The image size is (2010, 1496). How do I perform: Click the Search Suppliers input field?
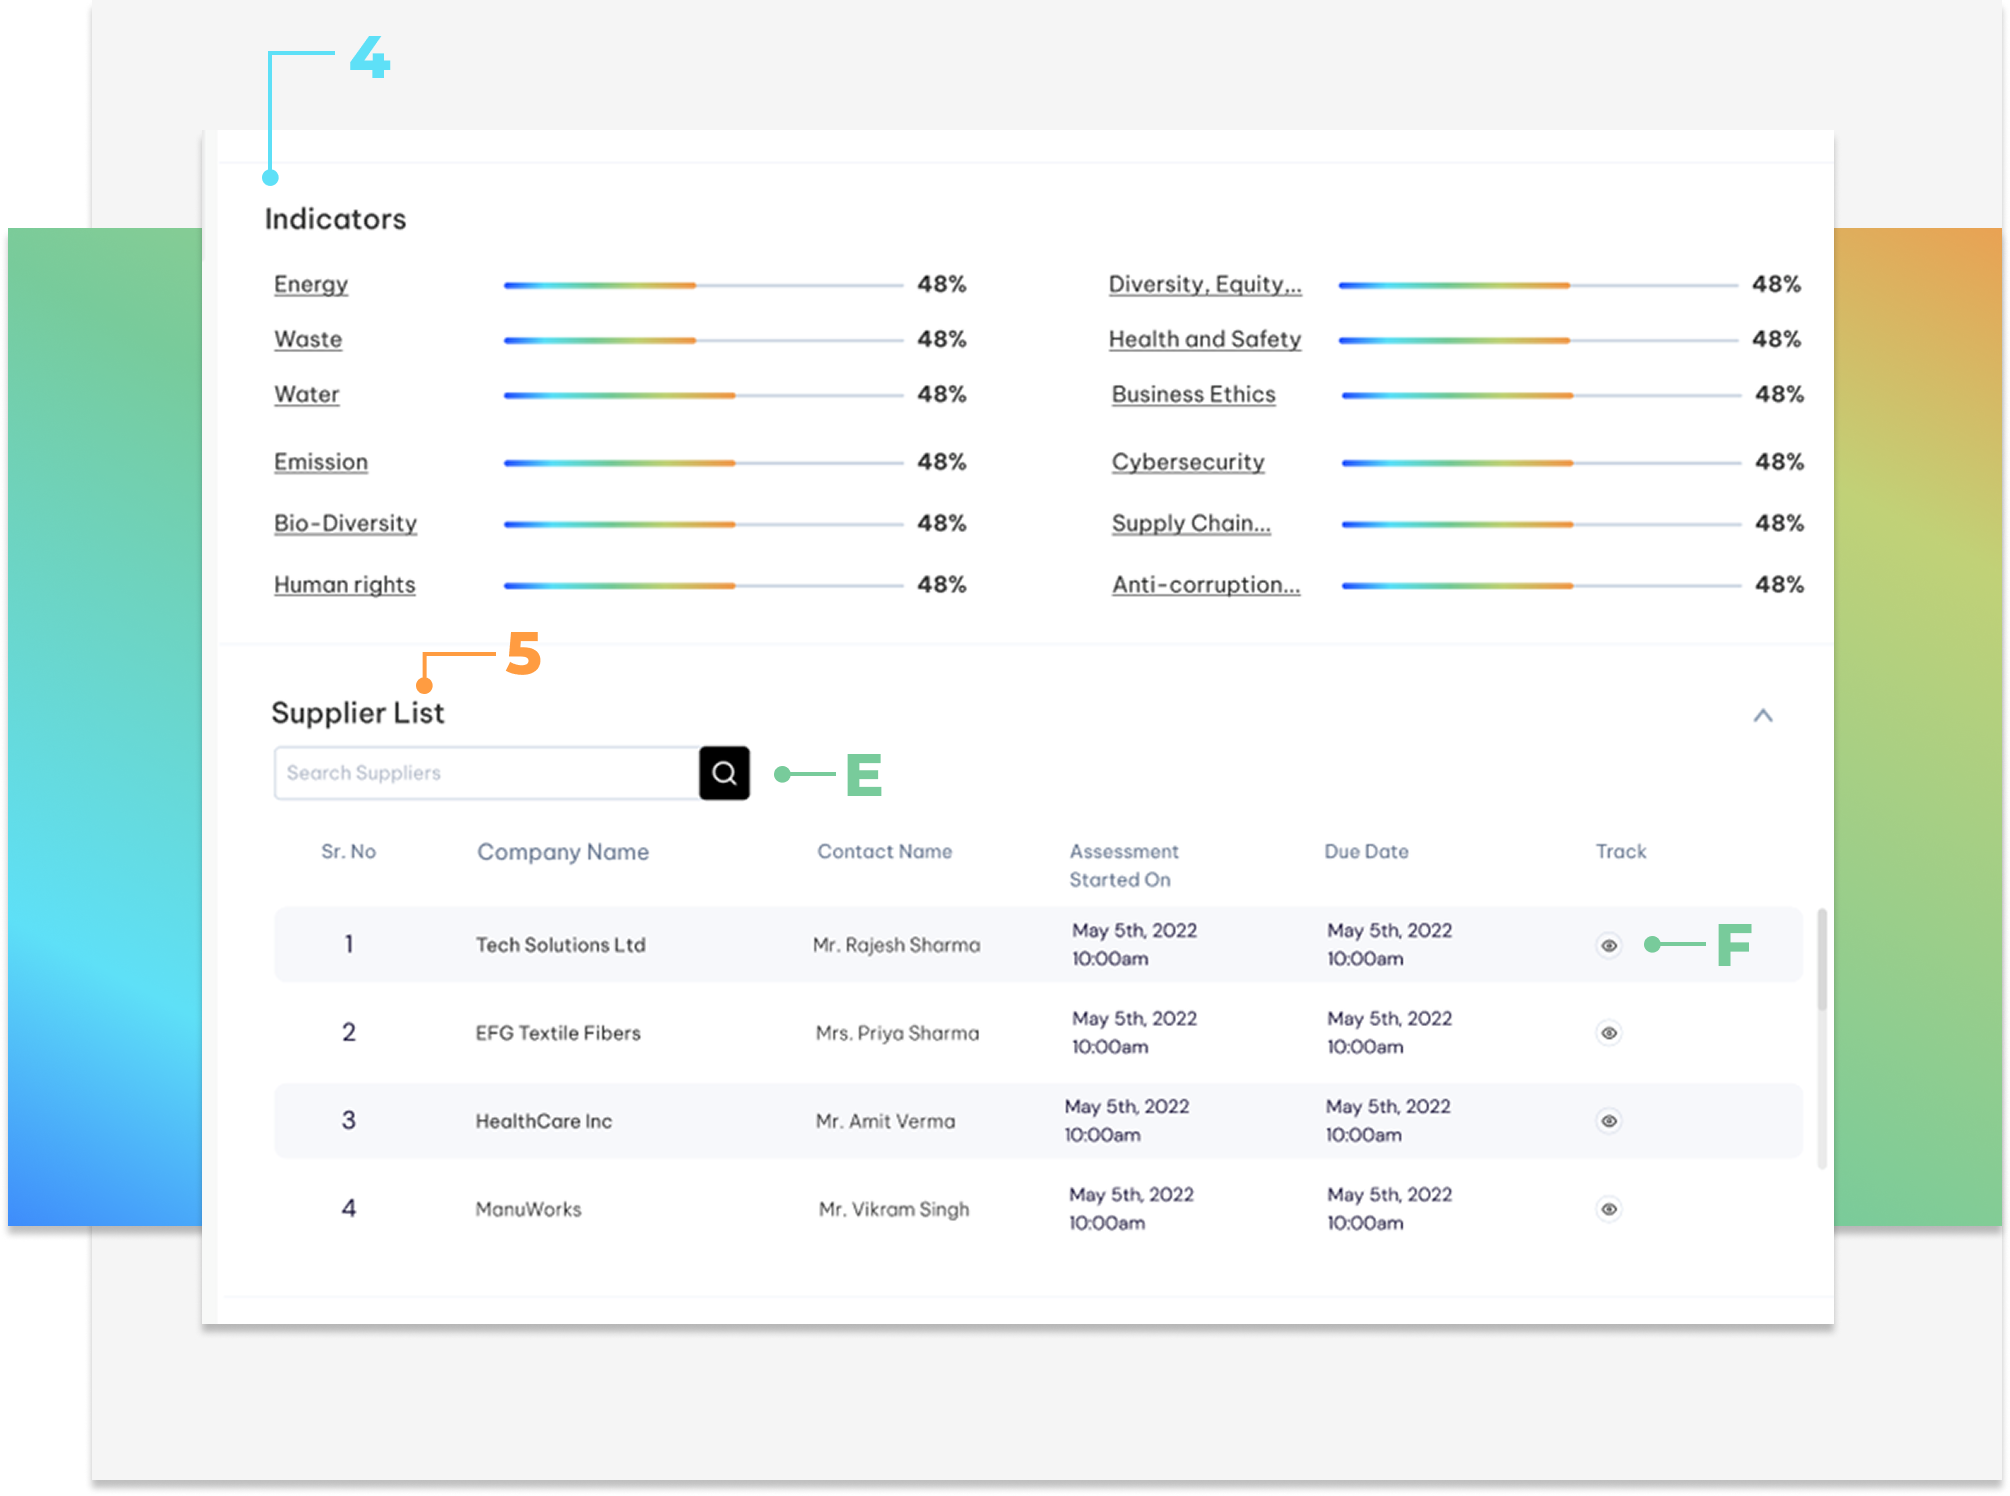[486, 773]
